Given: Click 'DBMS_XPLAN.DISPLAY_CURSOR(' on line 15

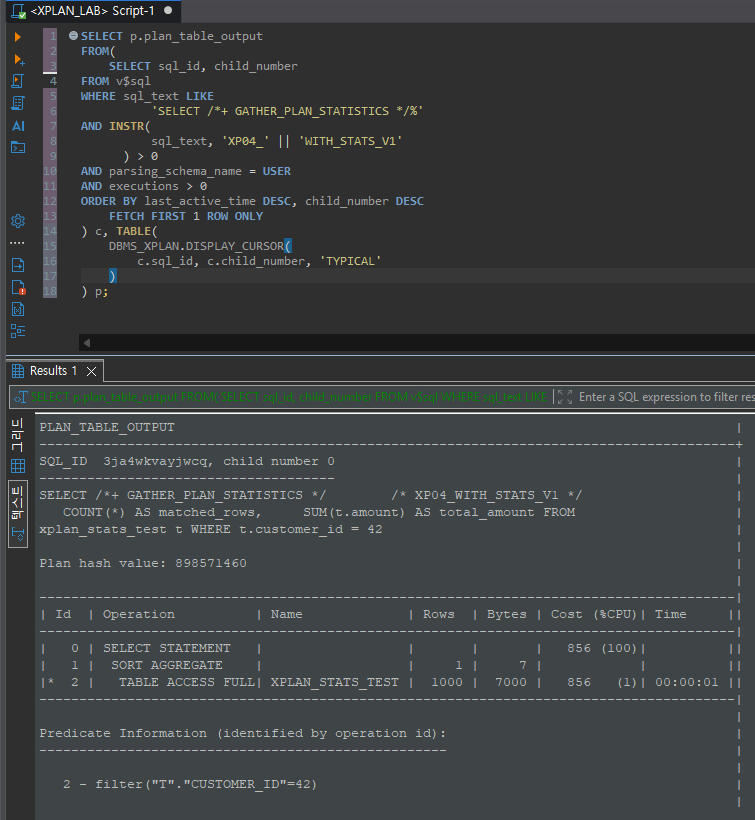Looking at the screenshot, I should (x=200, y=246).
